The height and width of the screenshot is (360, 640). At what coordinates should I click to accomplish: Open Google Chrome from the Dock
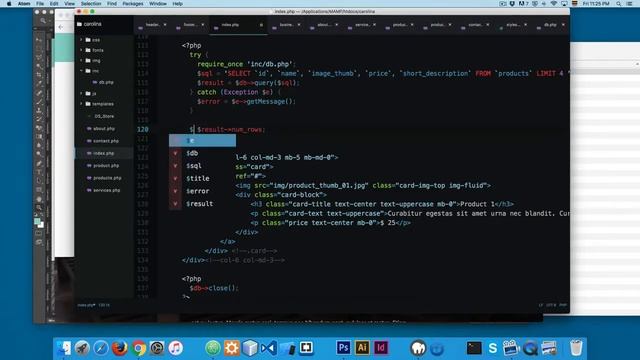[x=138, y=348]
